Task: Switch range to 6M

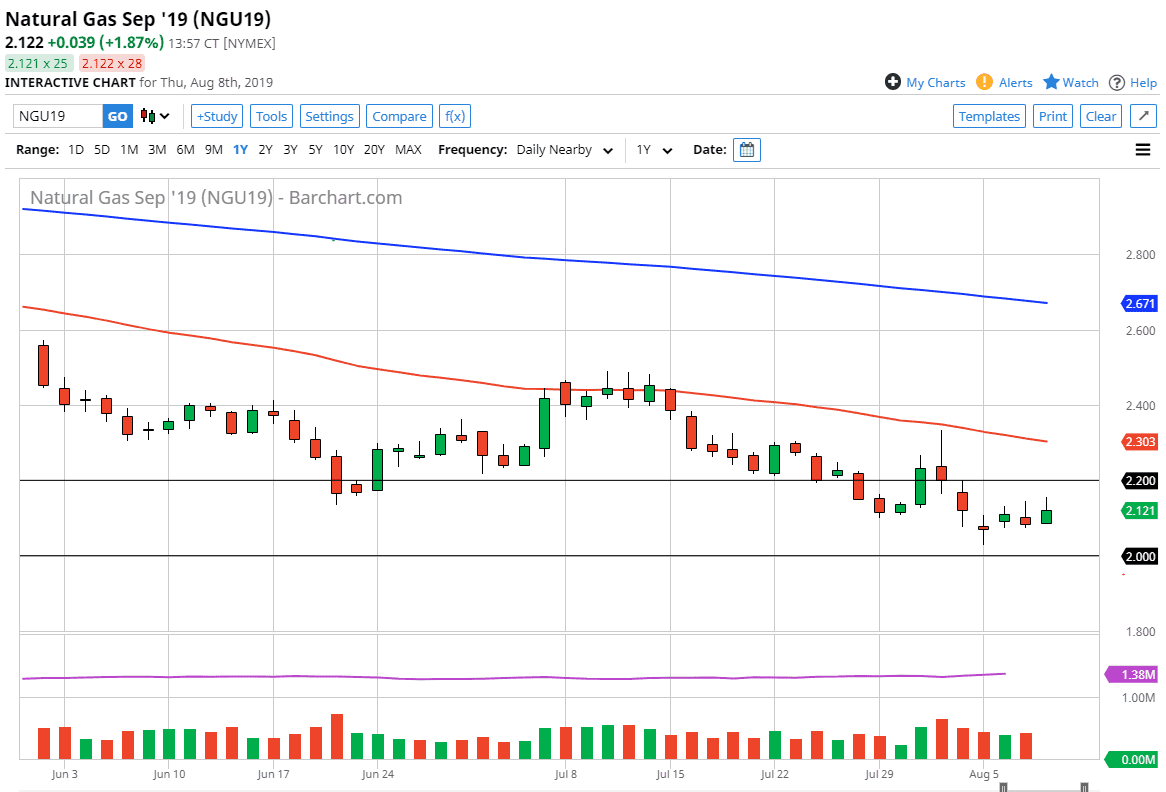Action: click(x=185, y=150)
